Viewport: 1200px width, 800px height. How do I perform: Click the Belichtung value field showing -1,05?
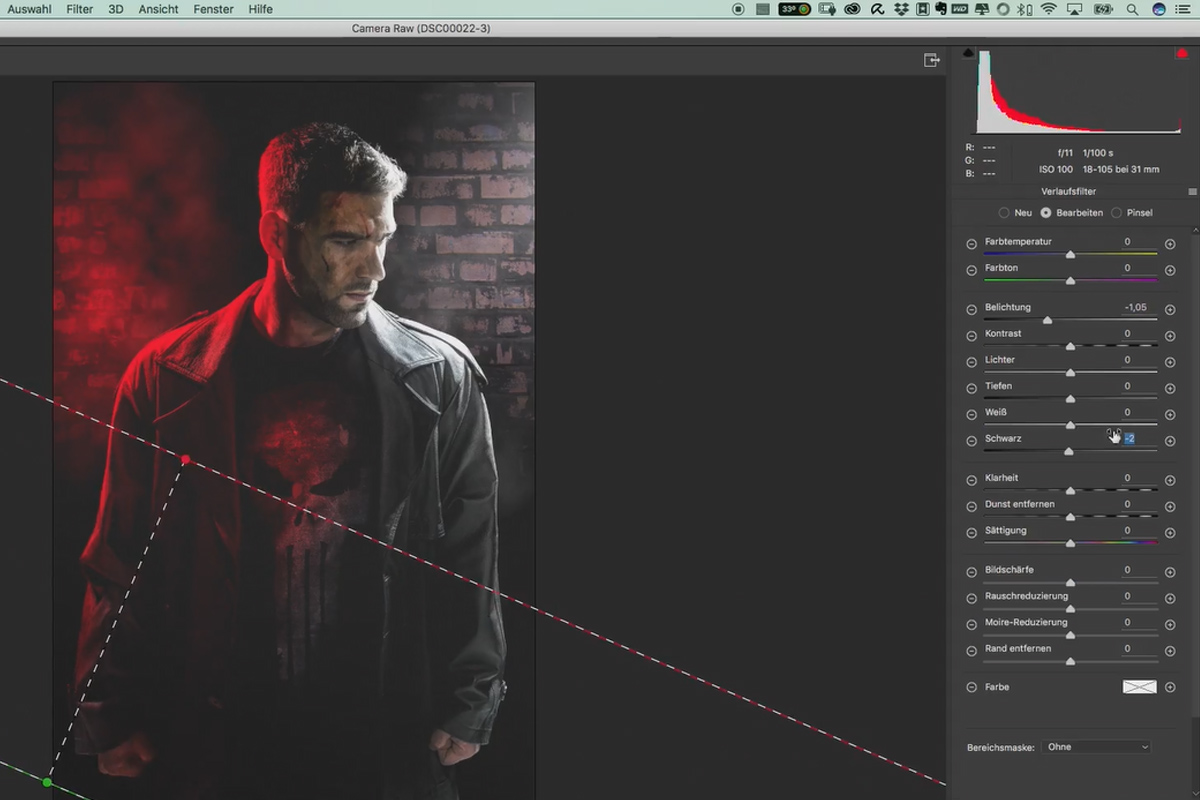tap(1138, 308)
